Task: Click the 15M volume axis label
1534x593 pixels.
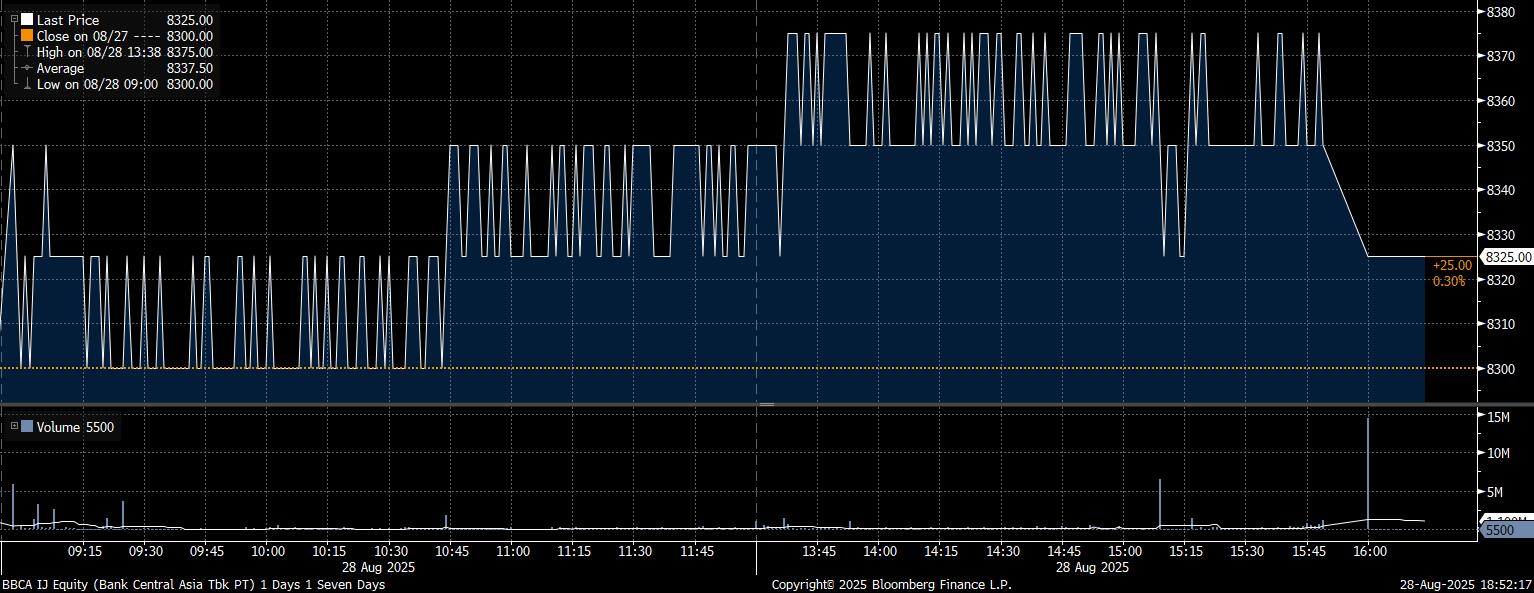Action: tap(1498, 416)
